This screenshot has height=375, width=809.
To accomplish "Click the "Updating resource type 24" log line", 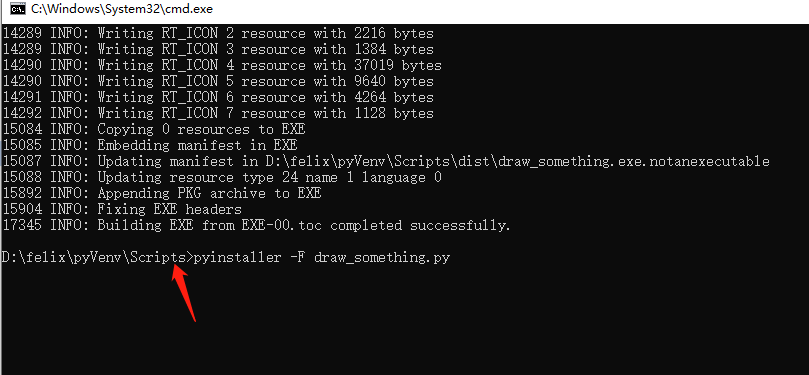I will click(222, 178).
